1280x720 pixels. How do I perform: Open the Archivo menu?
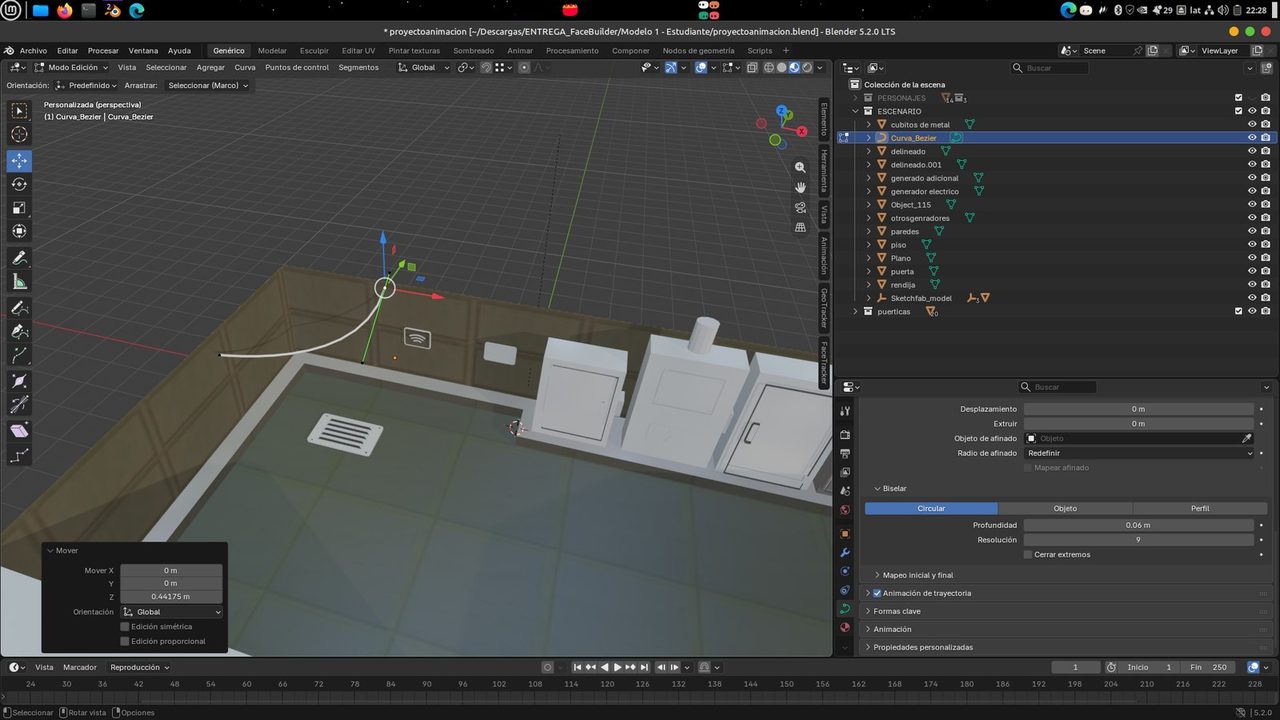pos(33,50)
